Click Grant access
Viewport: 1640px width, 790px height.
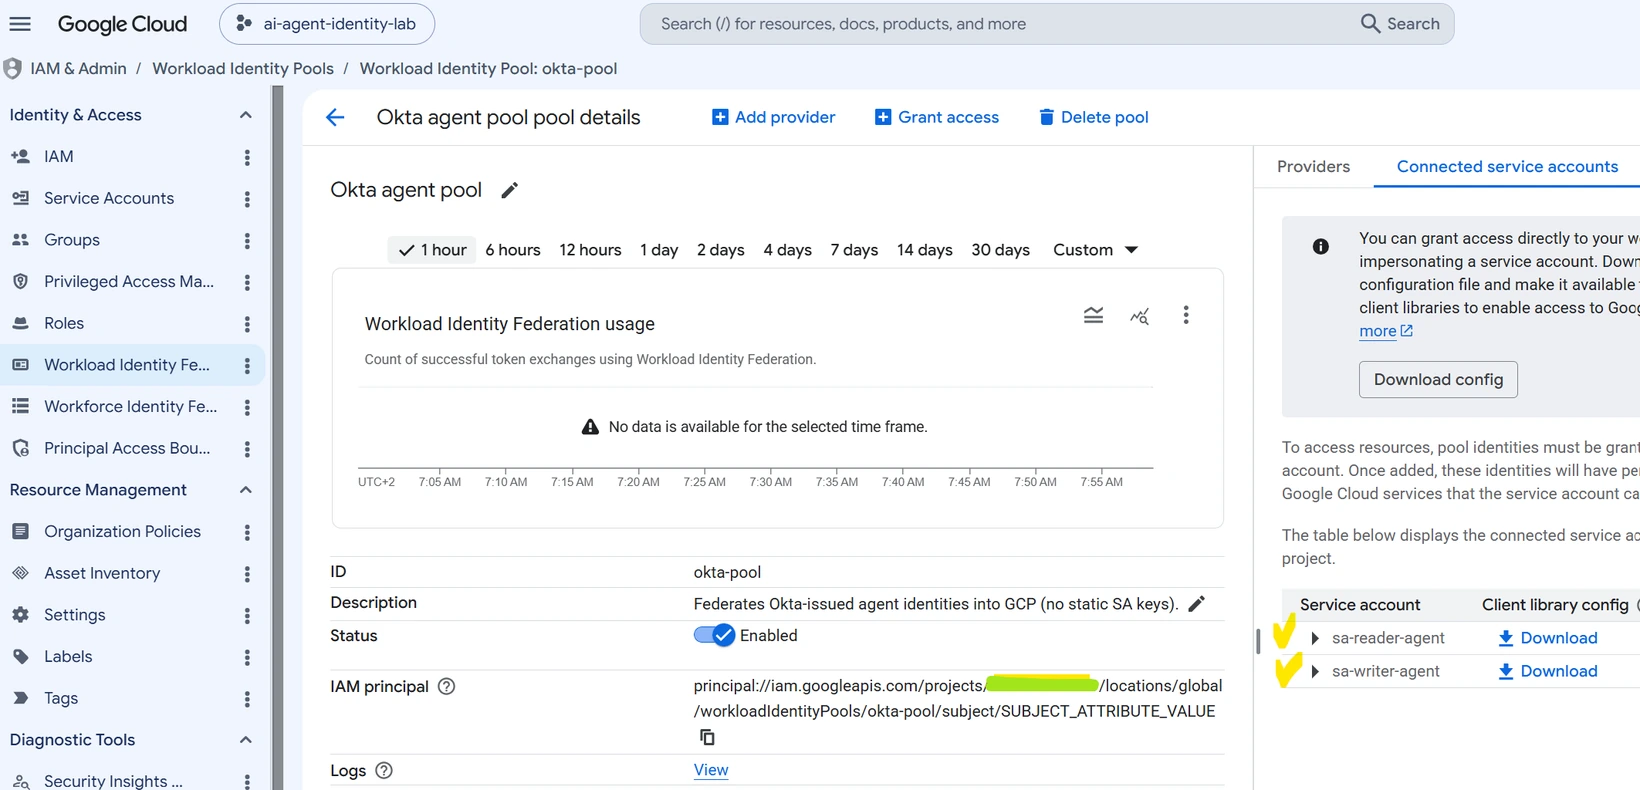pos(937,117)
